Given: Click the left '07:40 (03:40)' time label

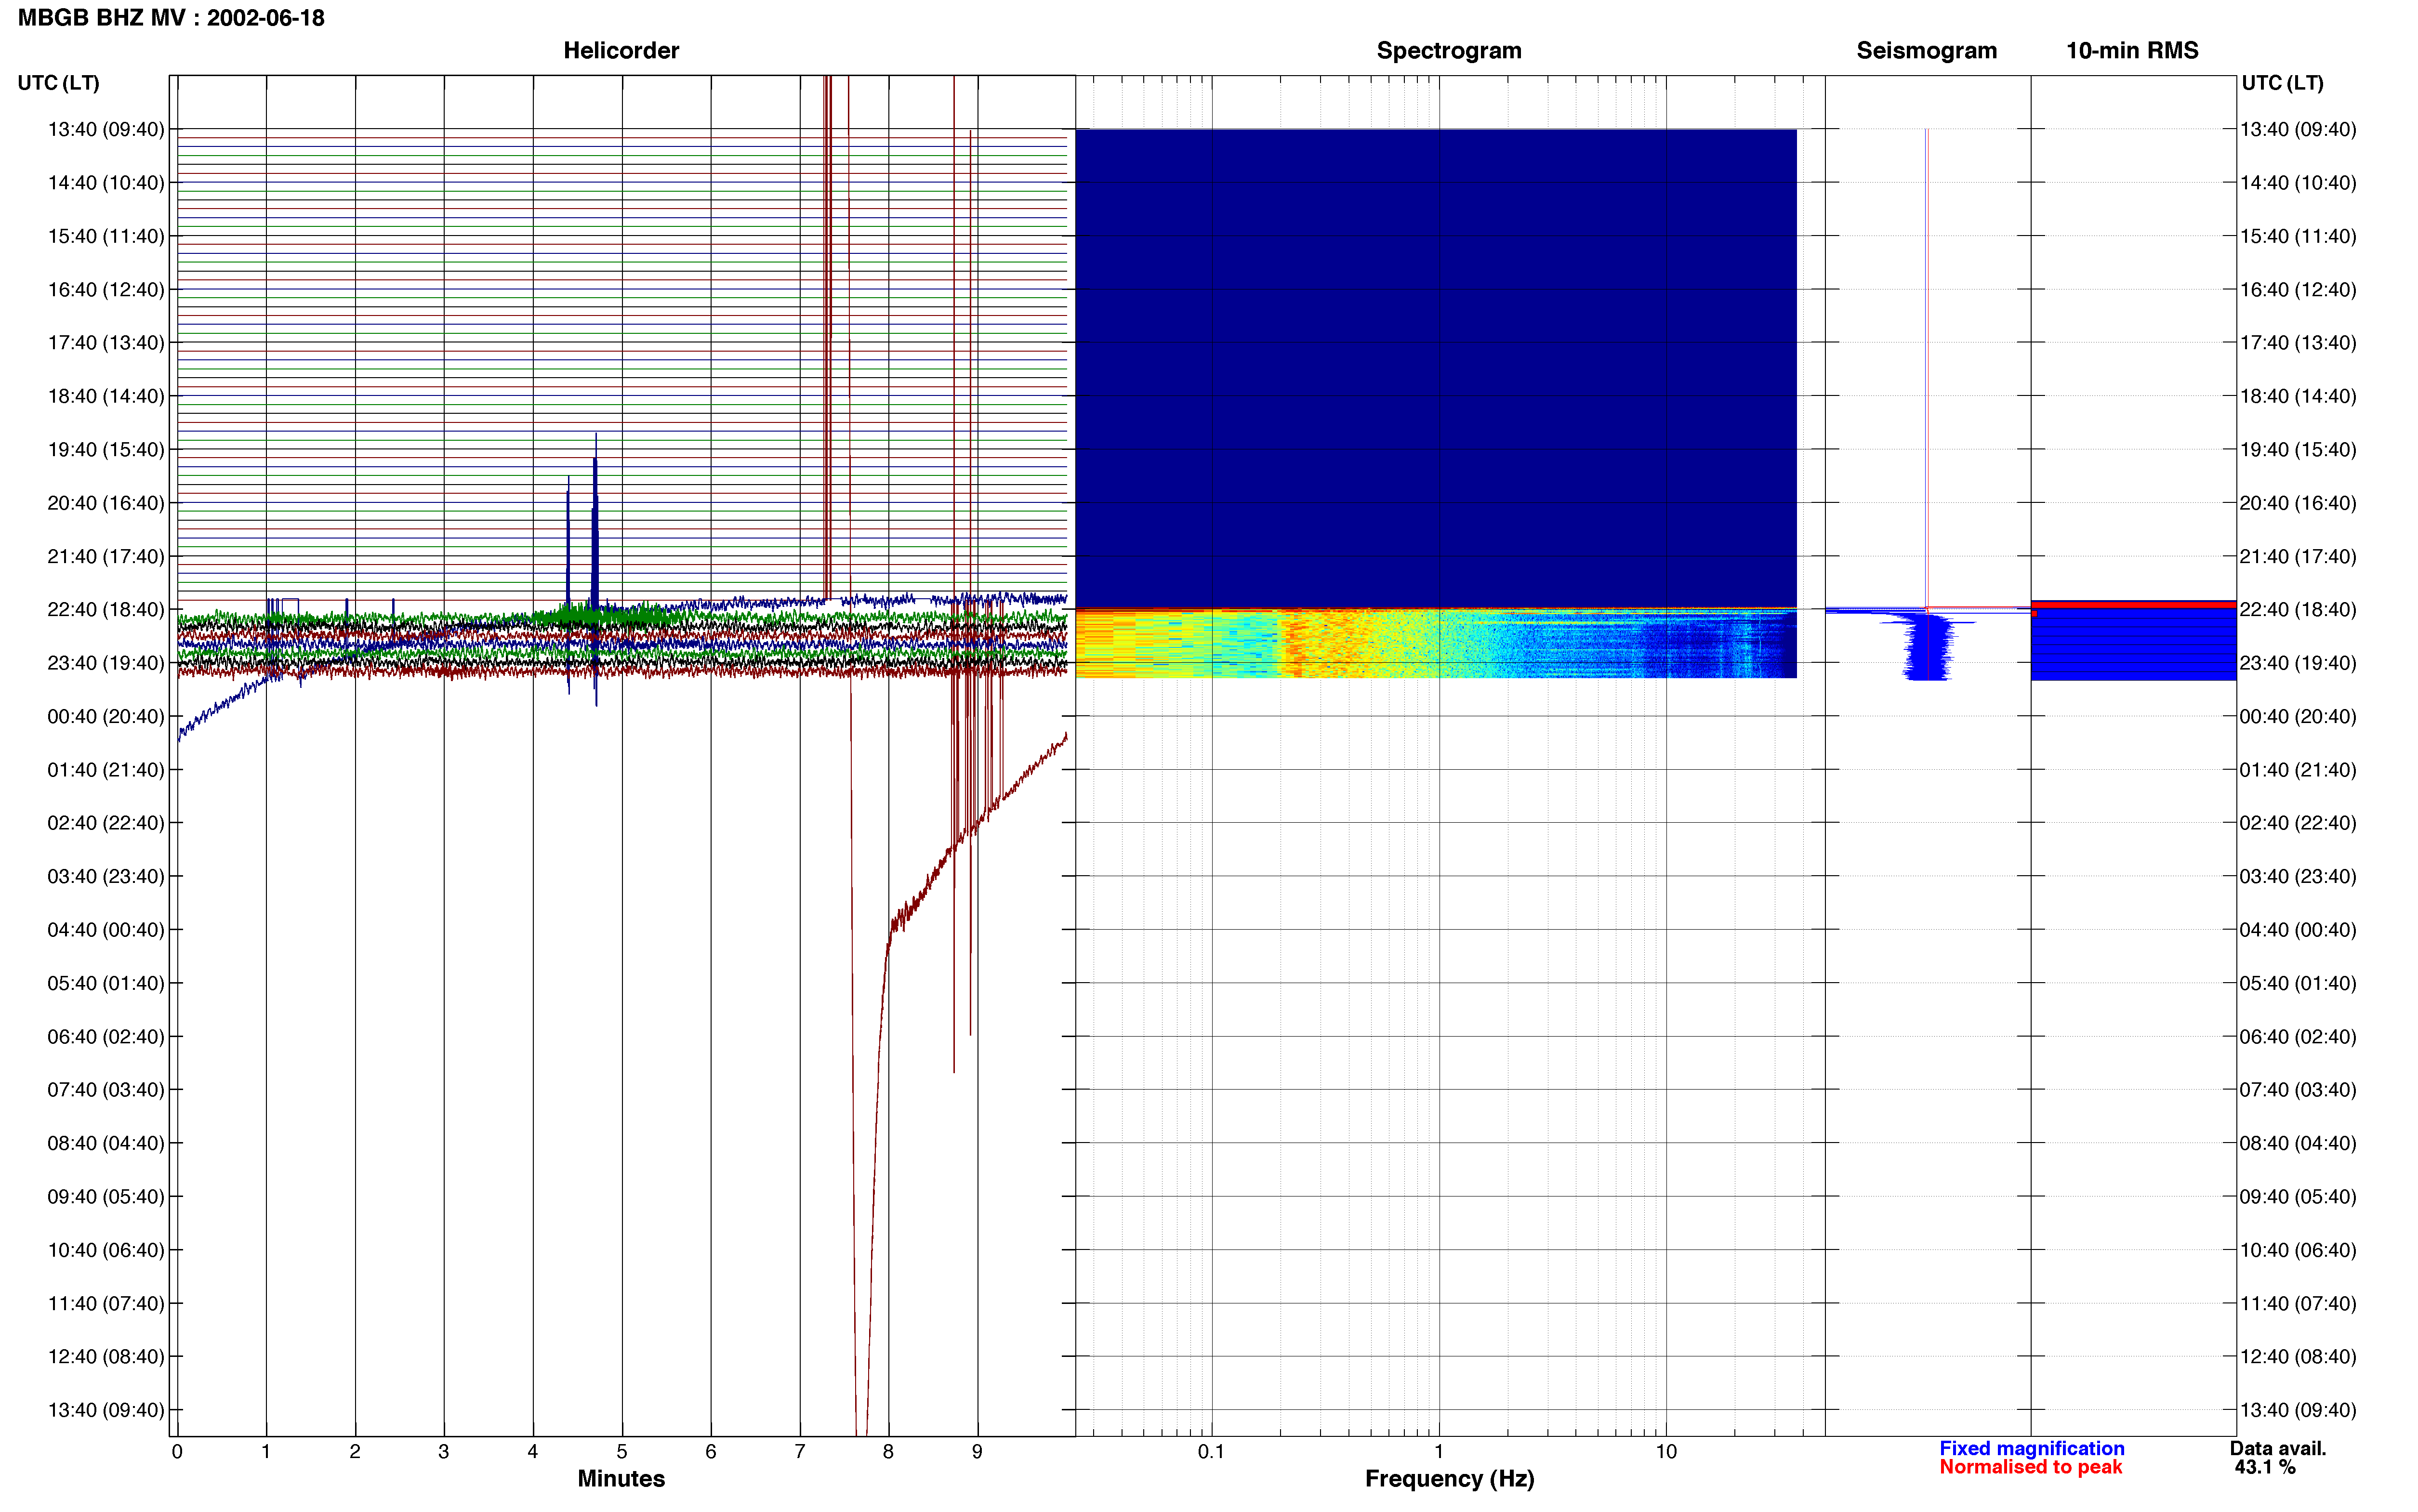Looking at the screenshot, I should pos(106,1090).
